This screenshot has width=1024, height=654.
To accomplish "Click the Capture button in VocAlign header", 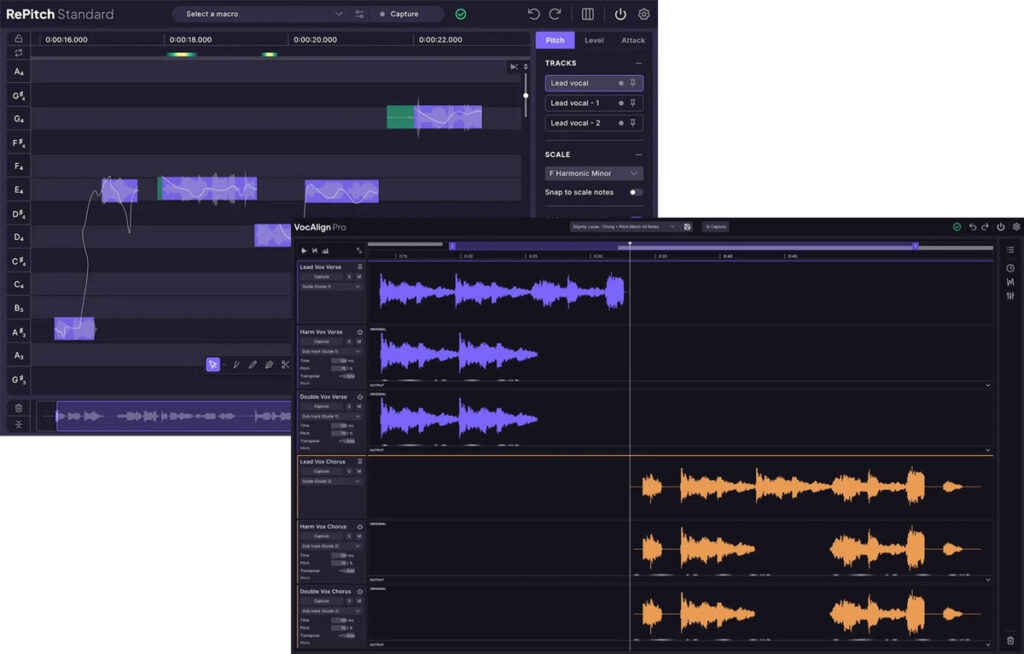I will pyautogui.click(x=715, y=227).
